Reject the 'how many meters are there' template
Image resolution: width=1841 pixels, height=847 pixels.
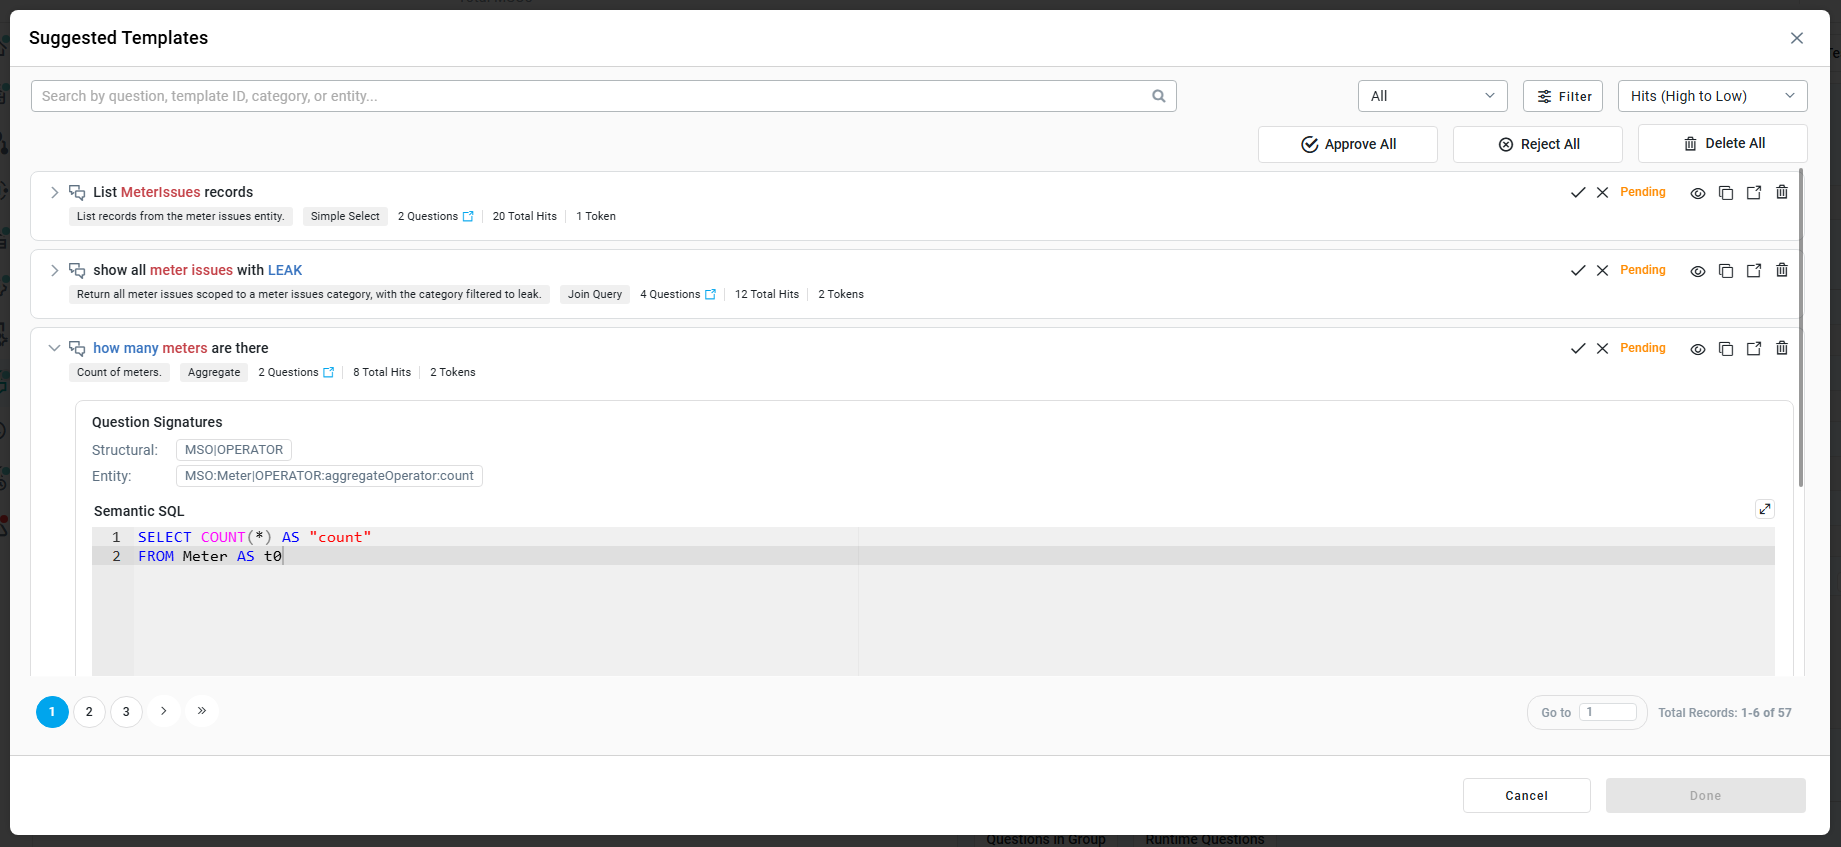pyautogui.click(x=1602, y=348)
